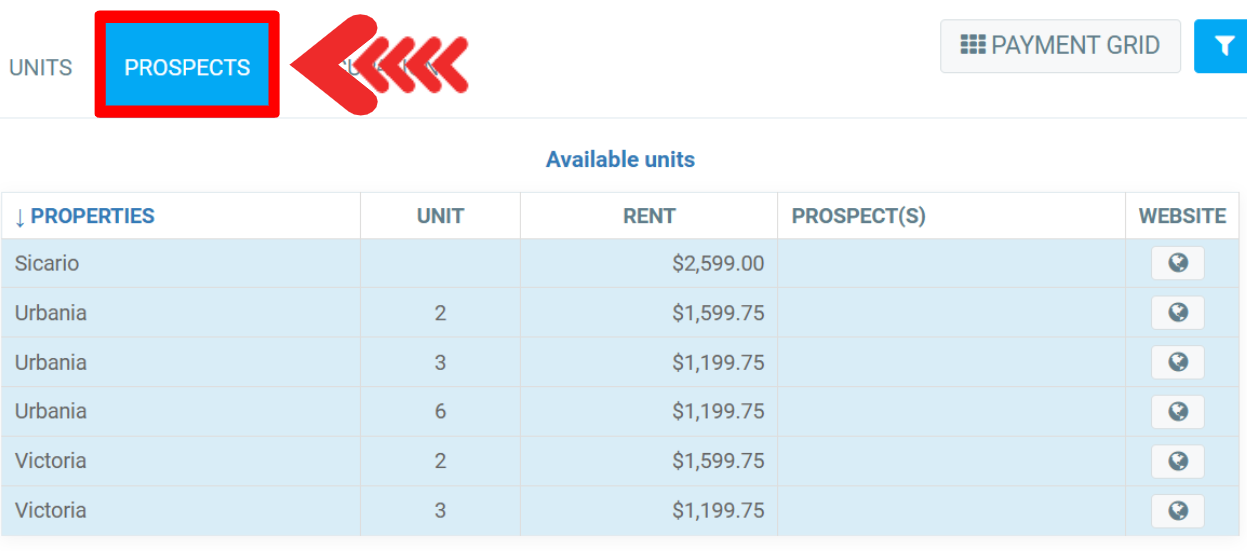This screenshot has height=551, width=1256.
Task: Open the filter funnel button
Action: tap(1224, 46)
